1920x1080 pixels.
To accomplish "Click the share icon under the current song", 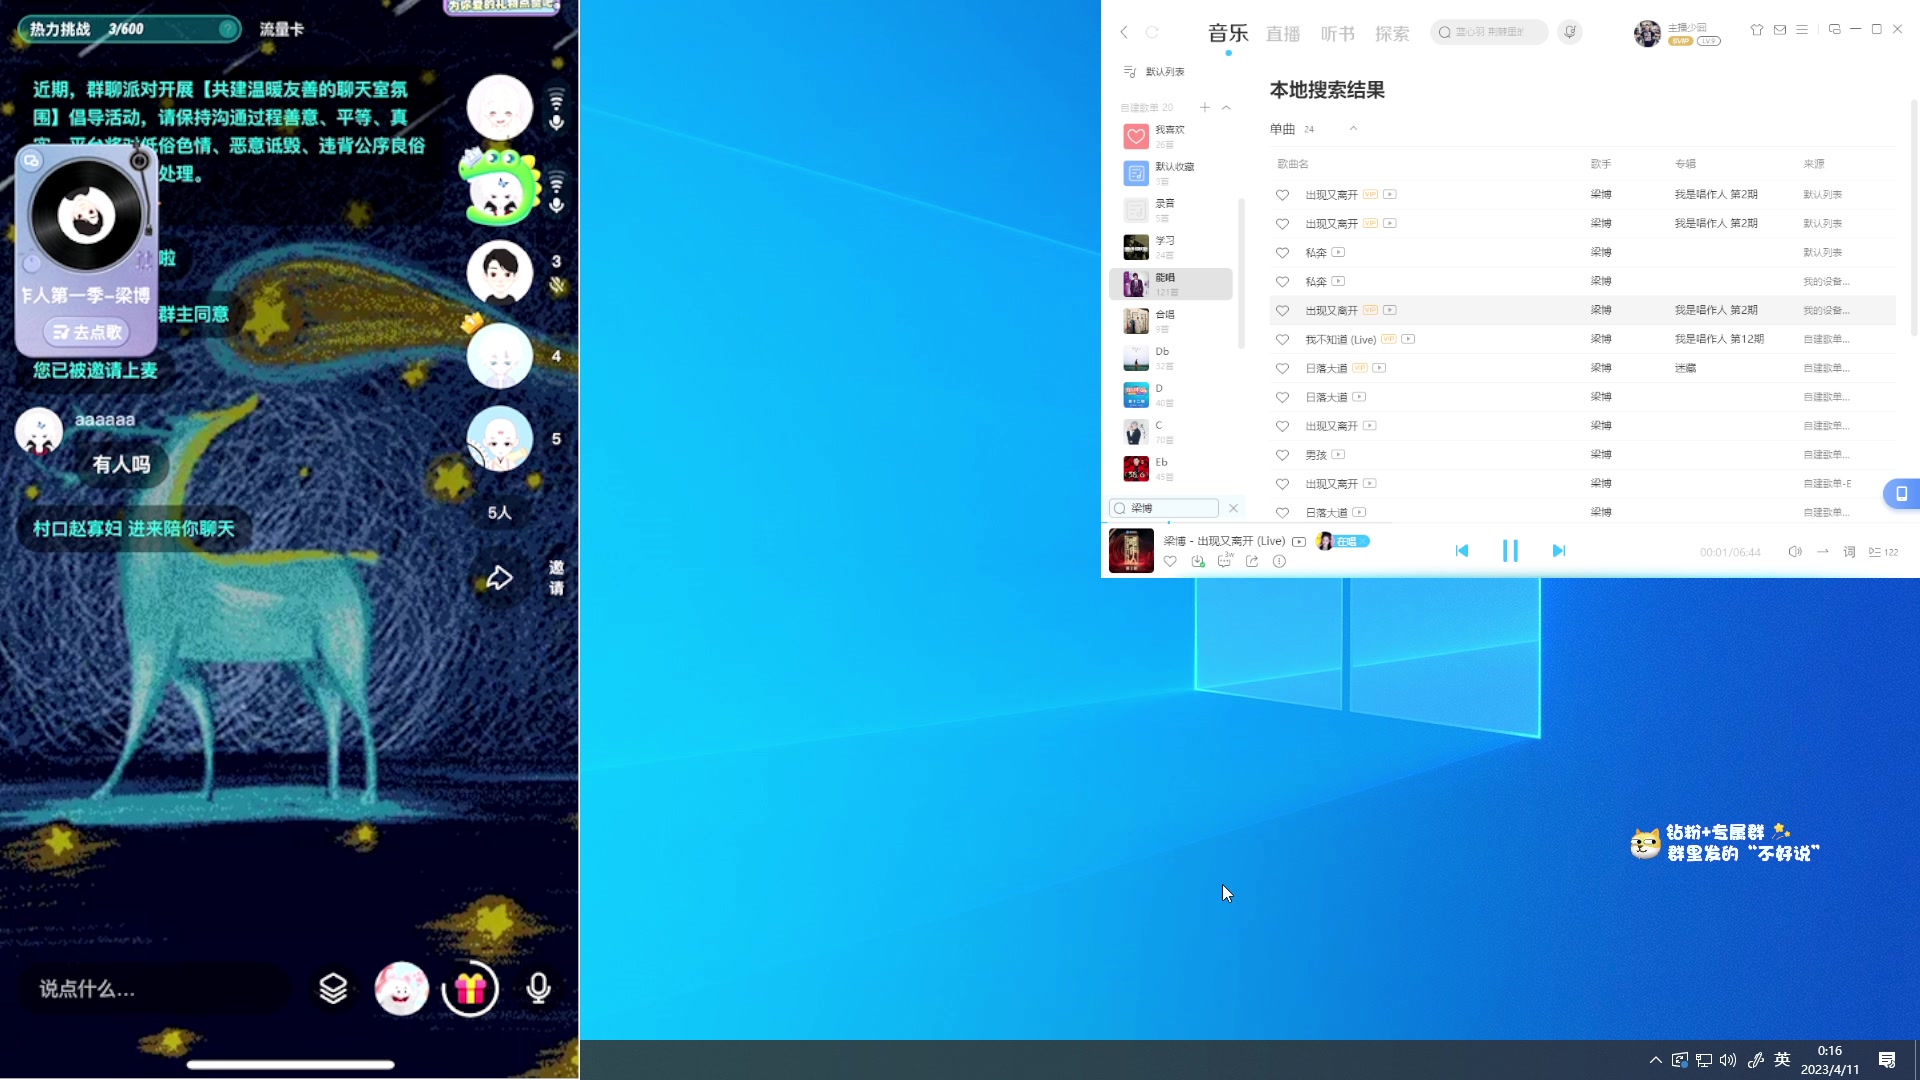I will (x=1252, y=562).
